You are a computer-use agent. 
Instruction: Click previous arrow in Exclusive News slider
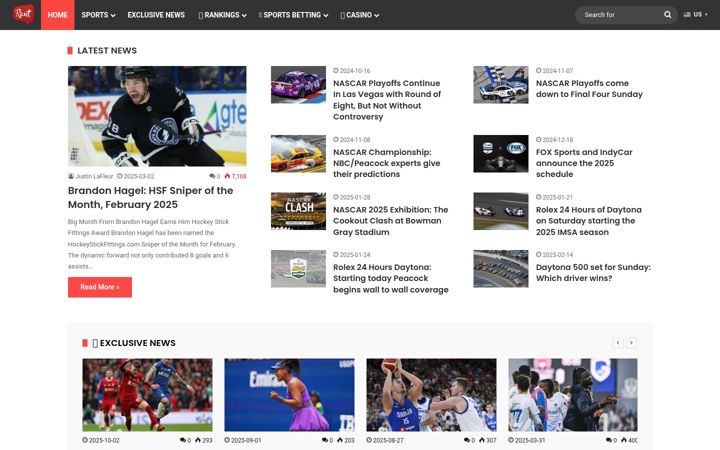(618, 343)
